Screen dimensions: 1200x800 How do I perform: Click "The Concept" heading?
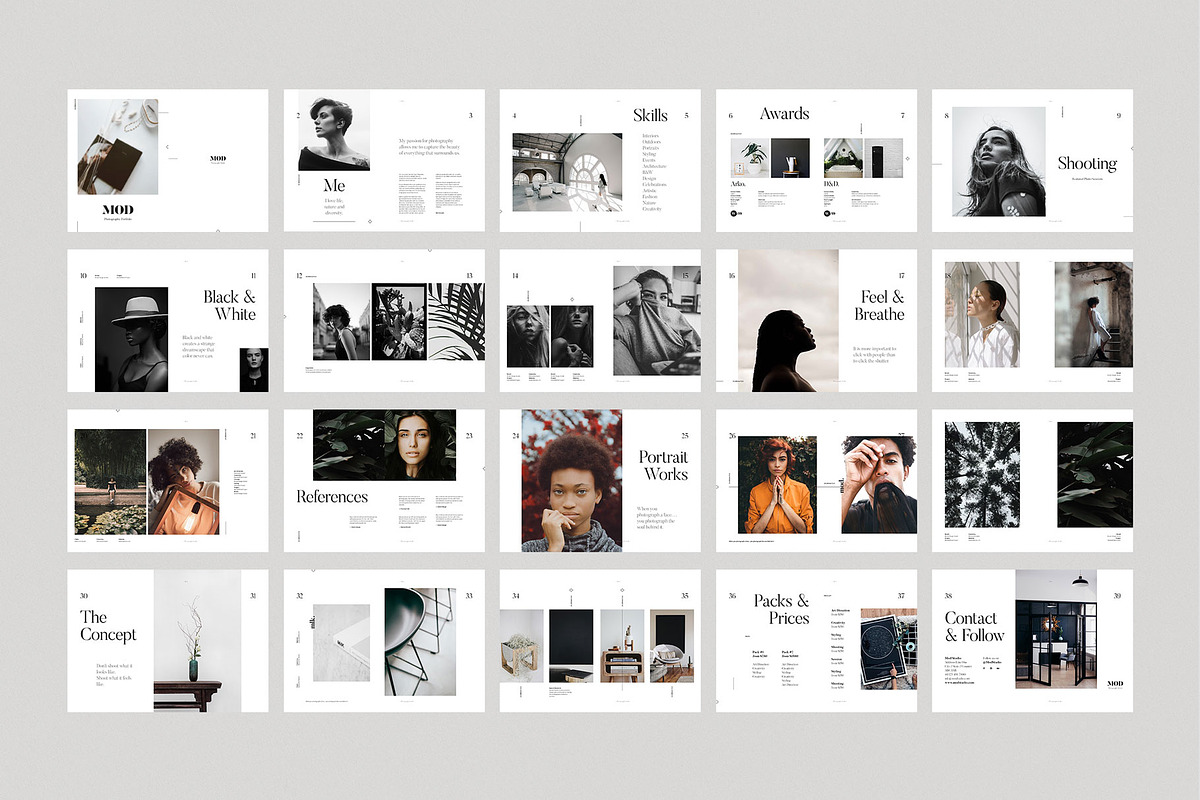[x=108, y=626]
